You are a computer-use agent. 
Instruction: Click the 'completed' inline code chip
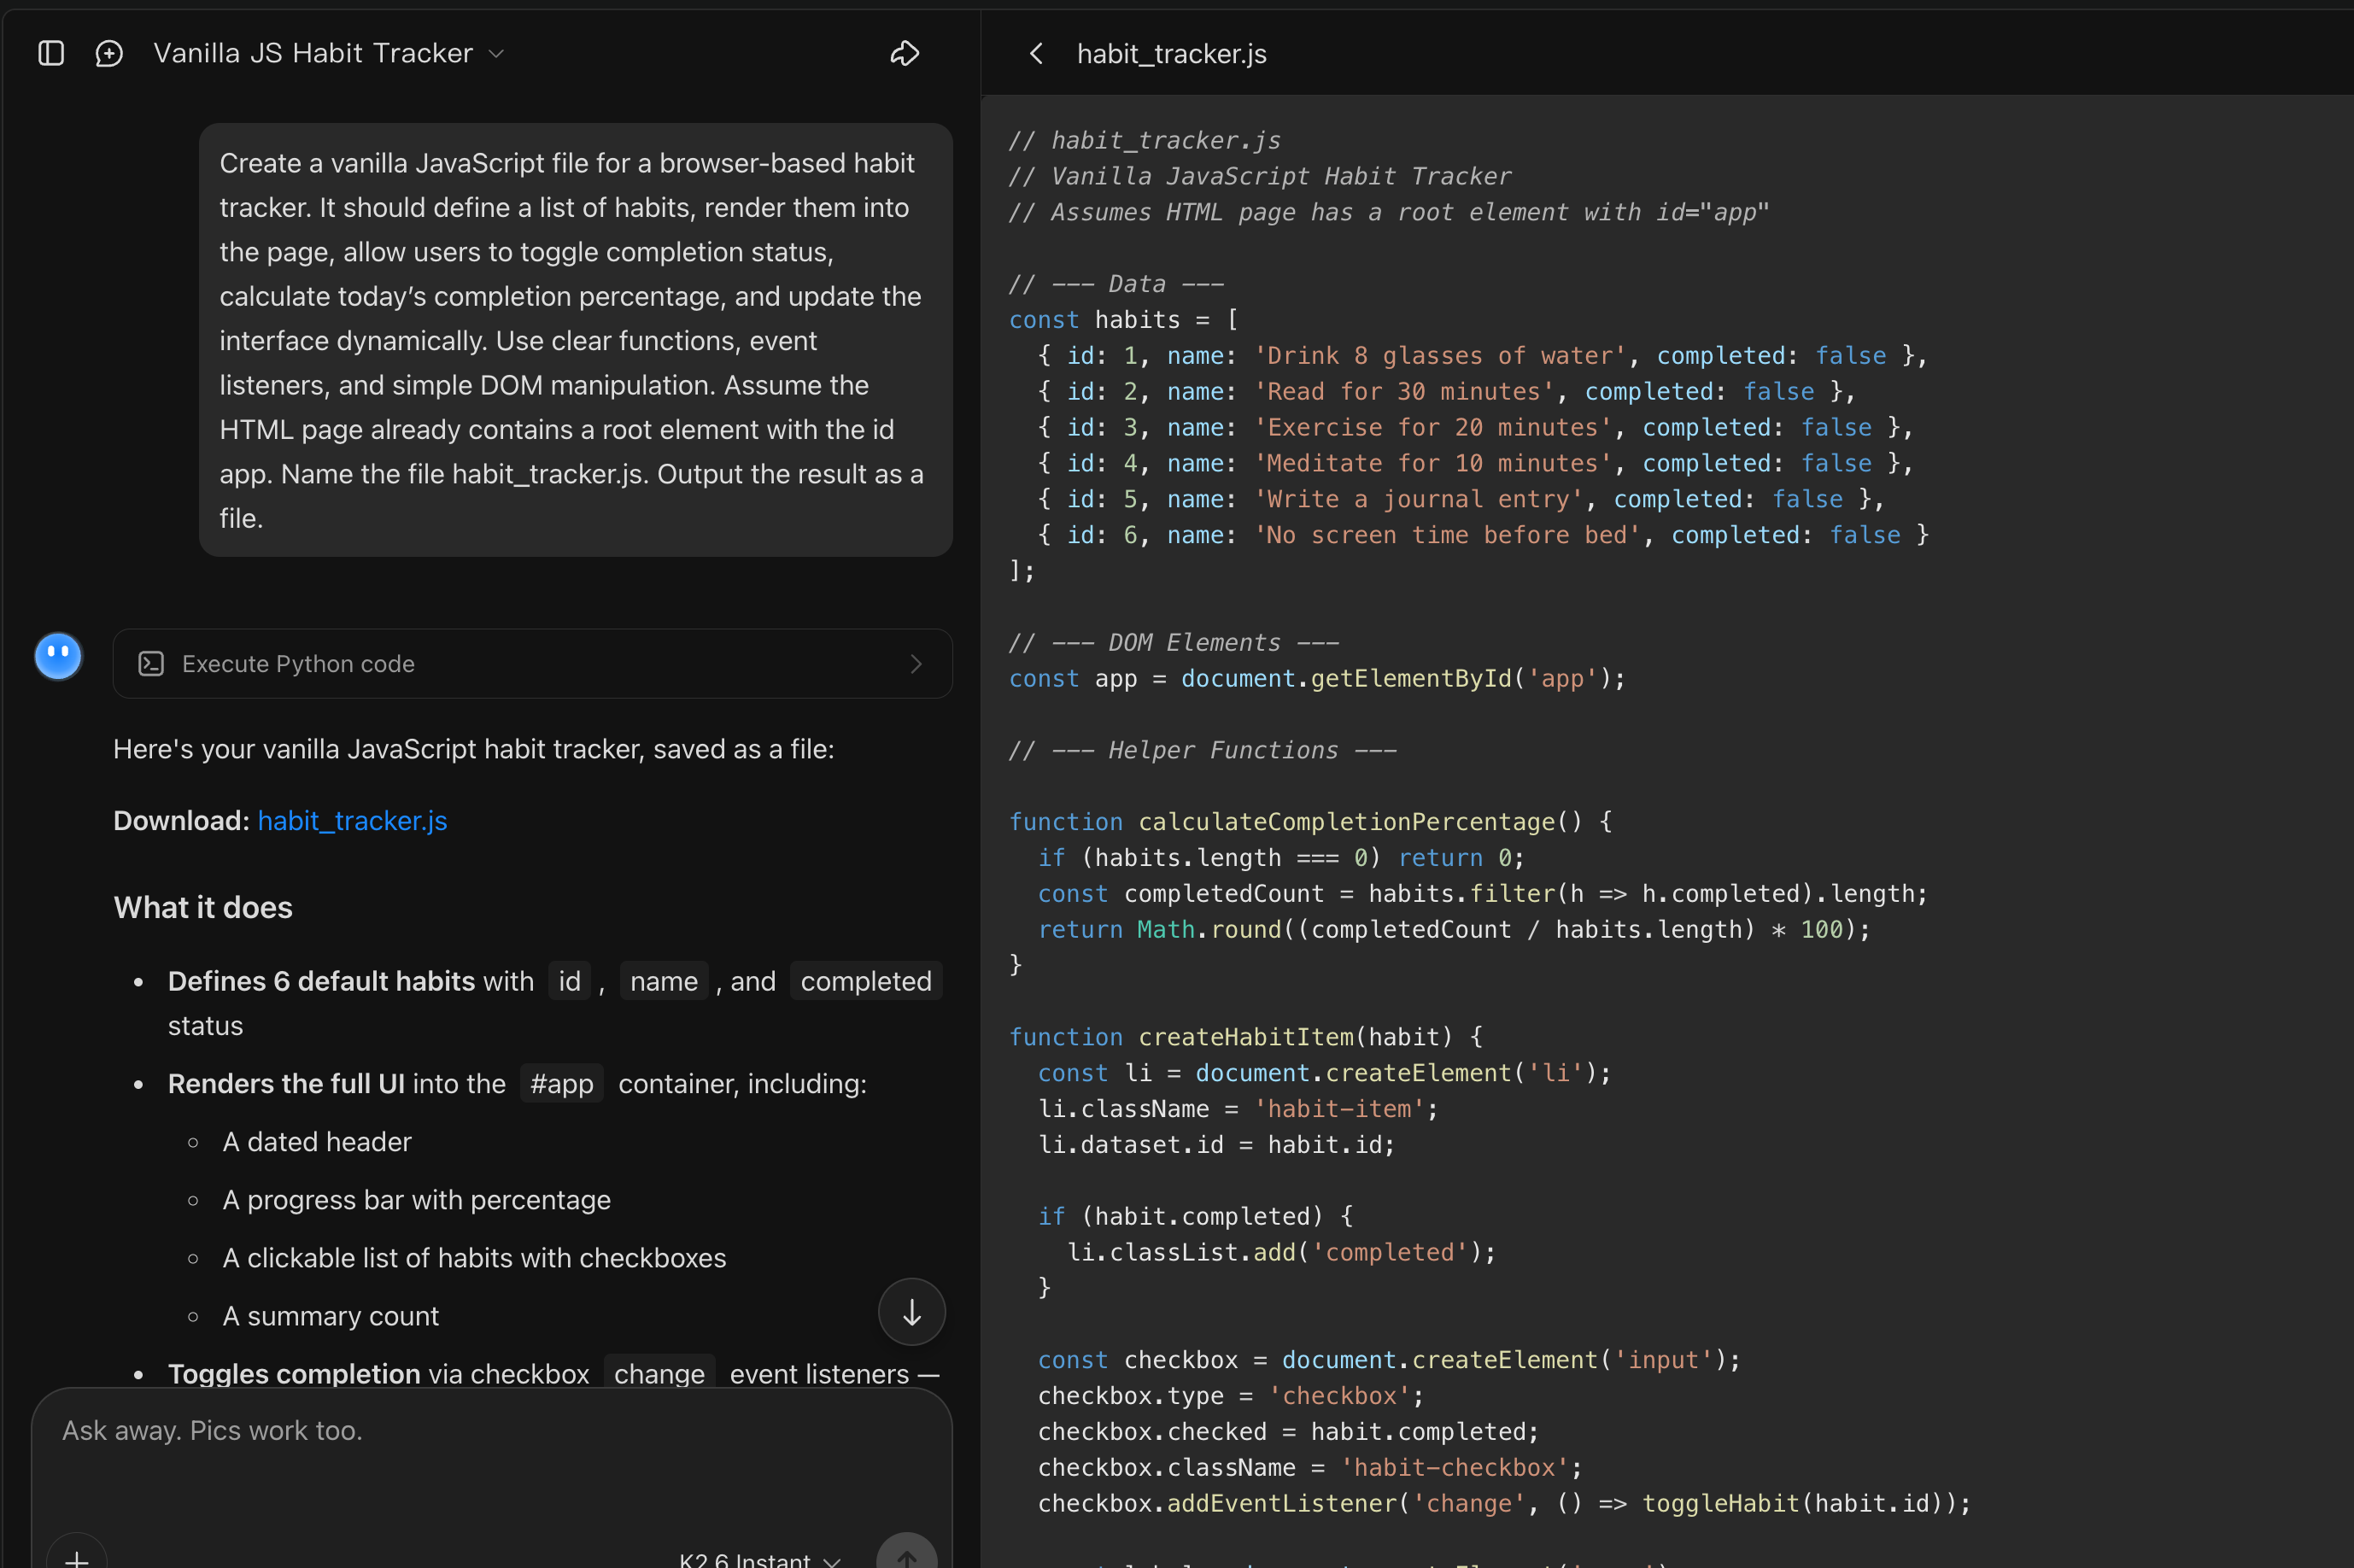(x=866, y=981)
